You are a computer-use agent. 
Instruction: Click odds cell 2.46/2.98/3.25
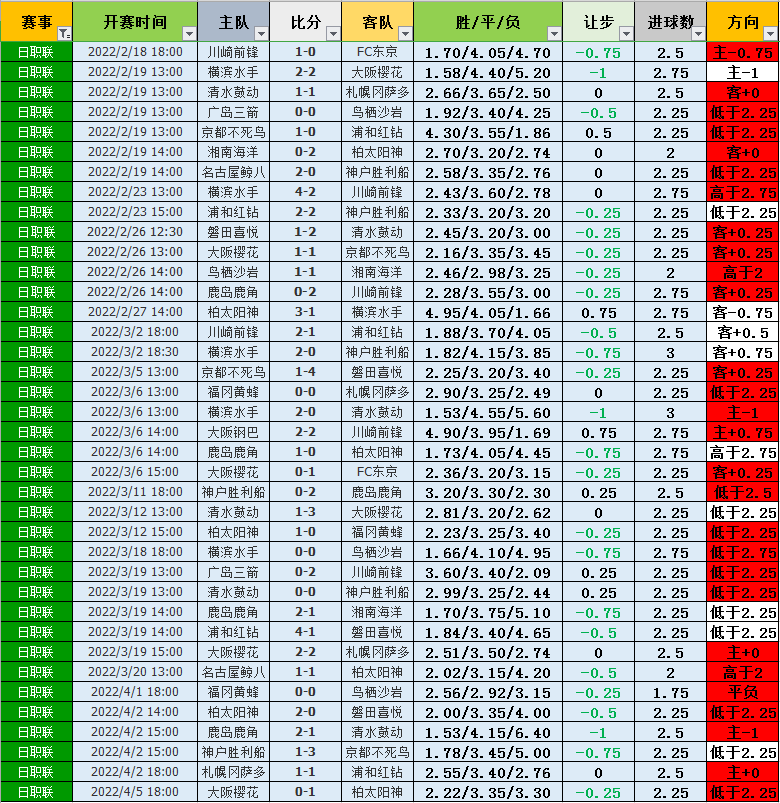click(x=488, y=272)
